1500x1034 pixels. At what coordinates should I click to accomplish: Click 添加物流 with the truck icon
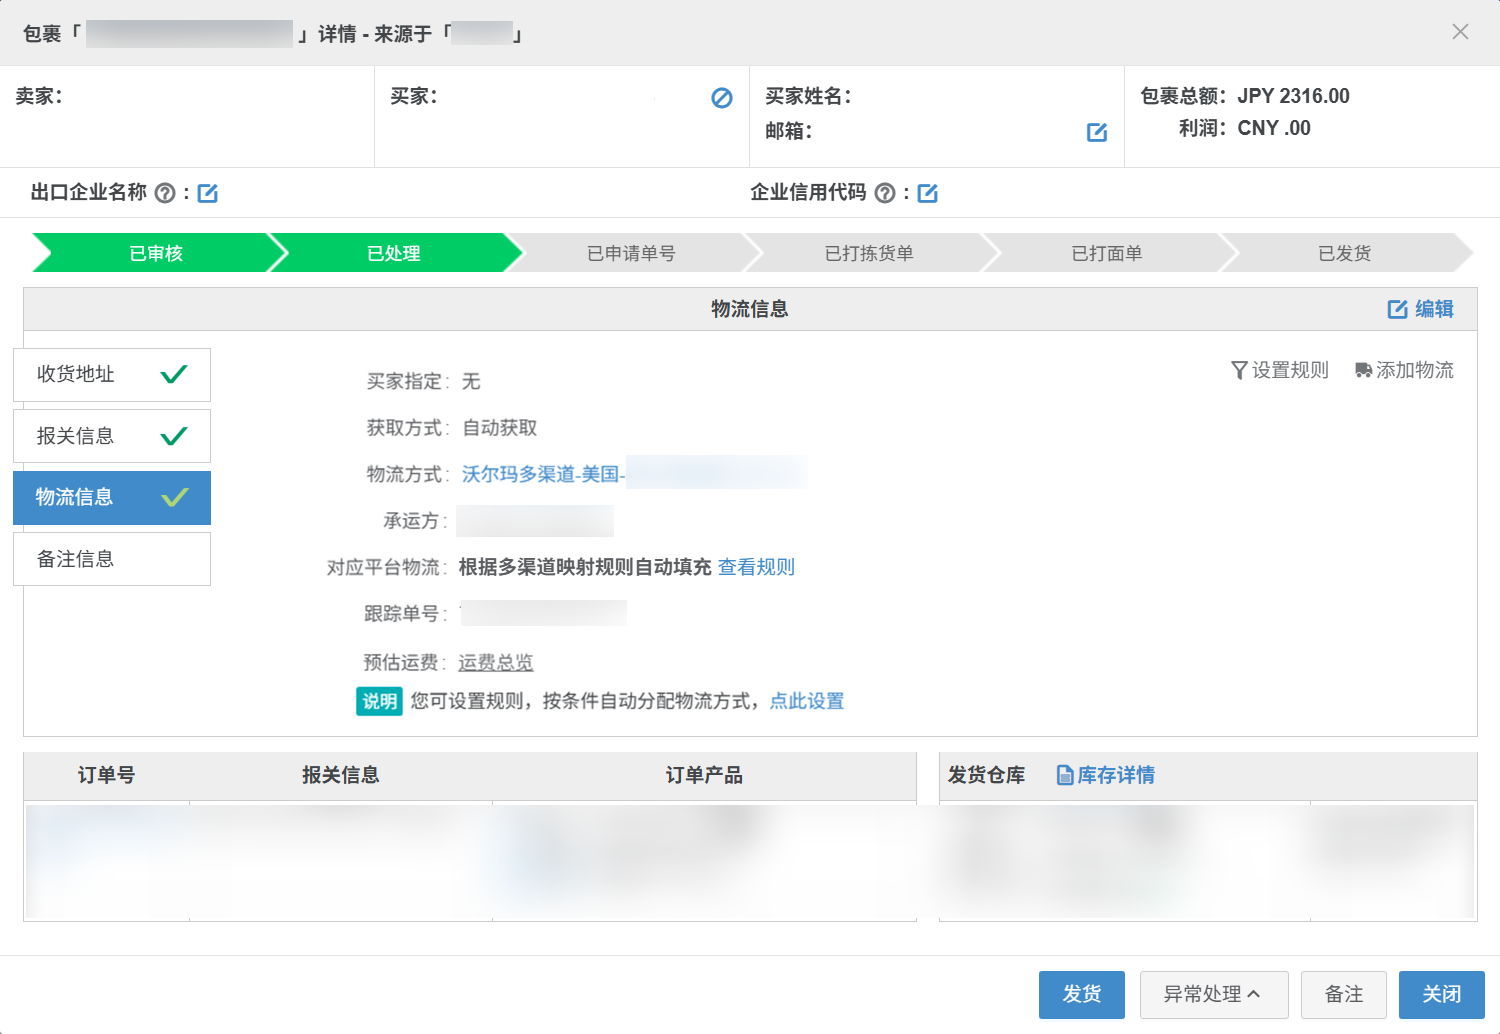[1404, 370]
